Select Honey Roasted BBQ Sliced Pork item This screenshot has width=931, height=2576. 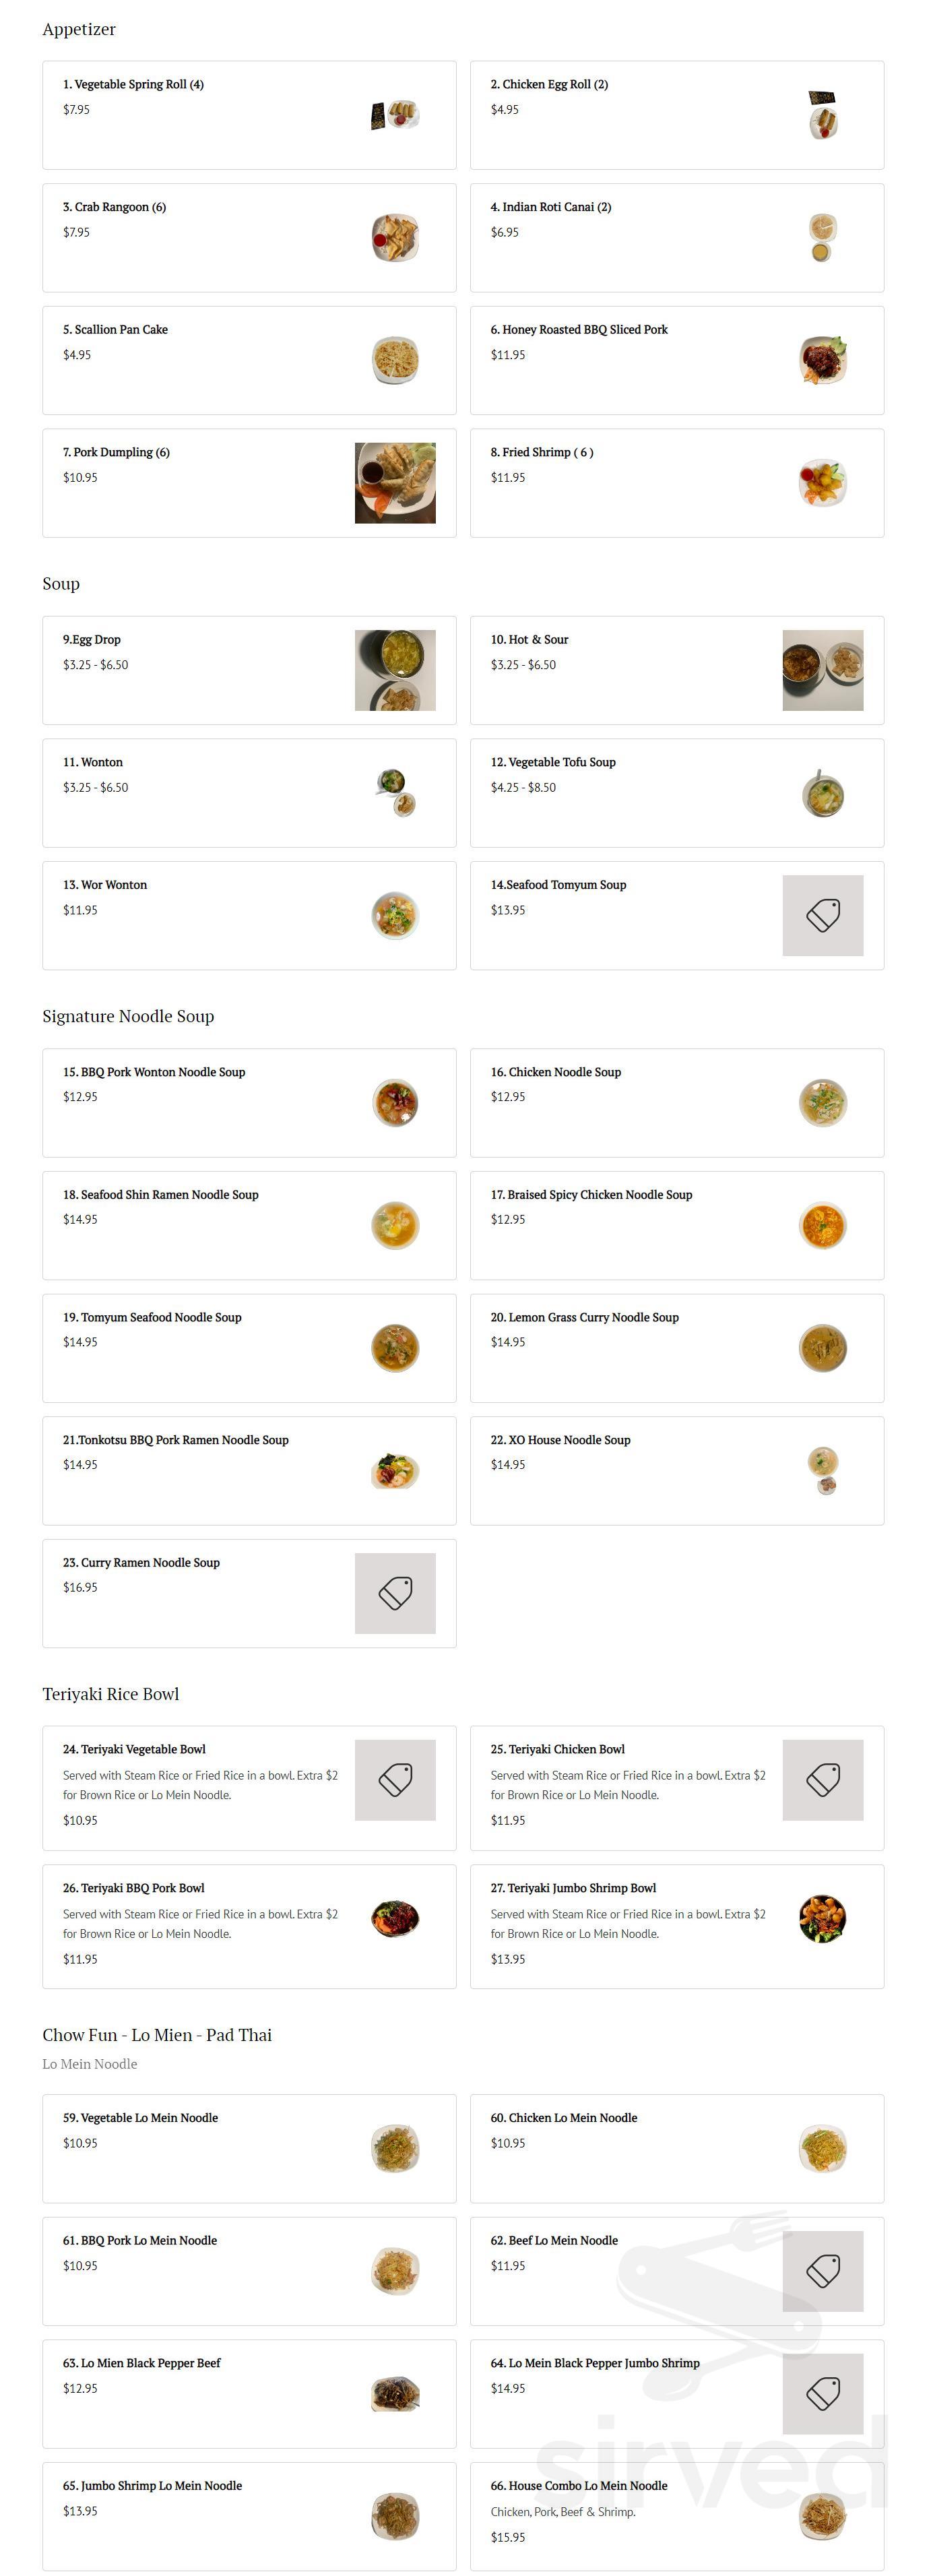coord(578,330)
